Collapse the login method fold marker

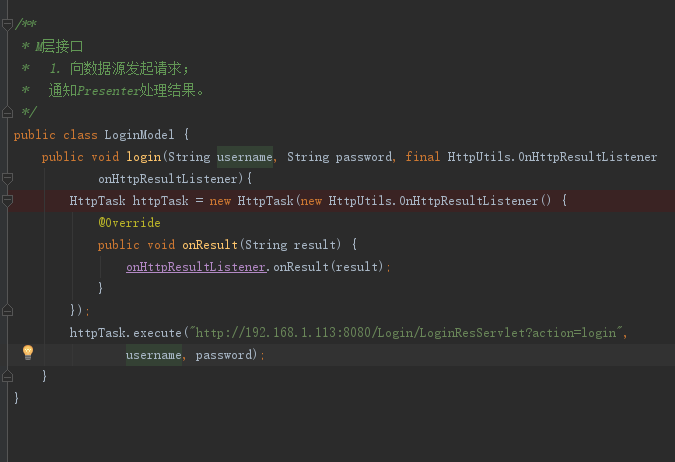(x=7, y=178)
